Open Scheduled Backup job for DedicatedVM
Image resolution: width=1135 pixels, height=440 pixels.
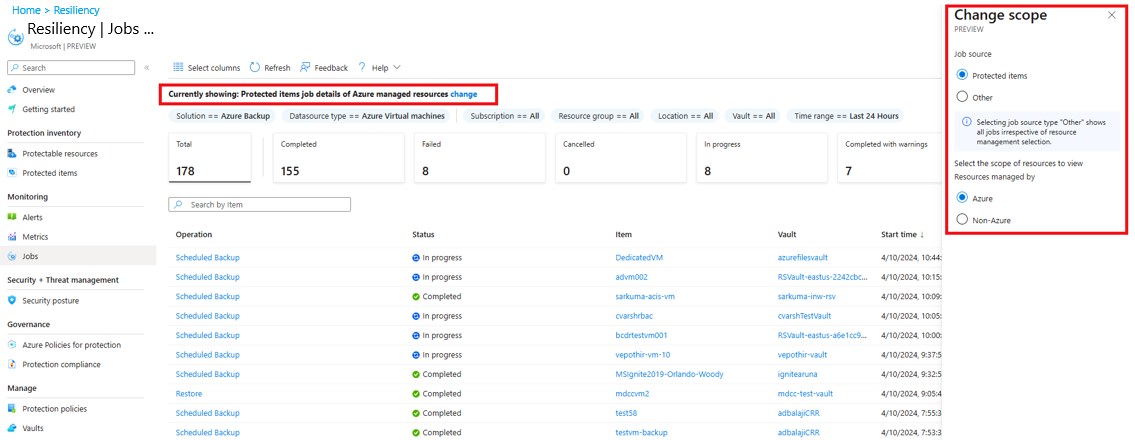tap(208, 257)
